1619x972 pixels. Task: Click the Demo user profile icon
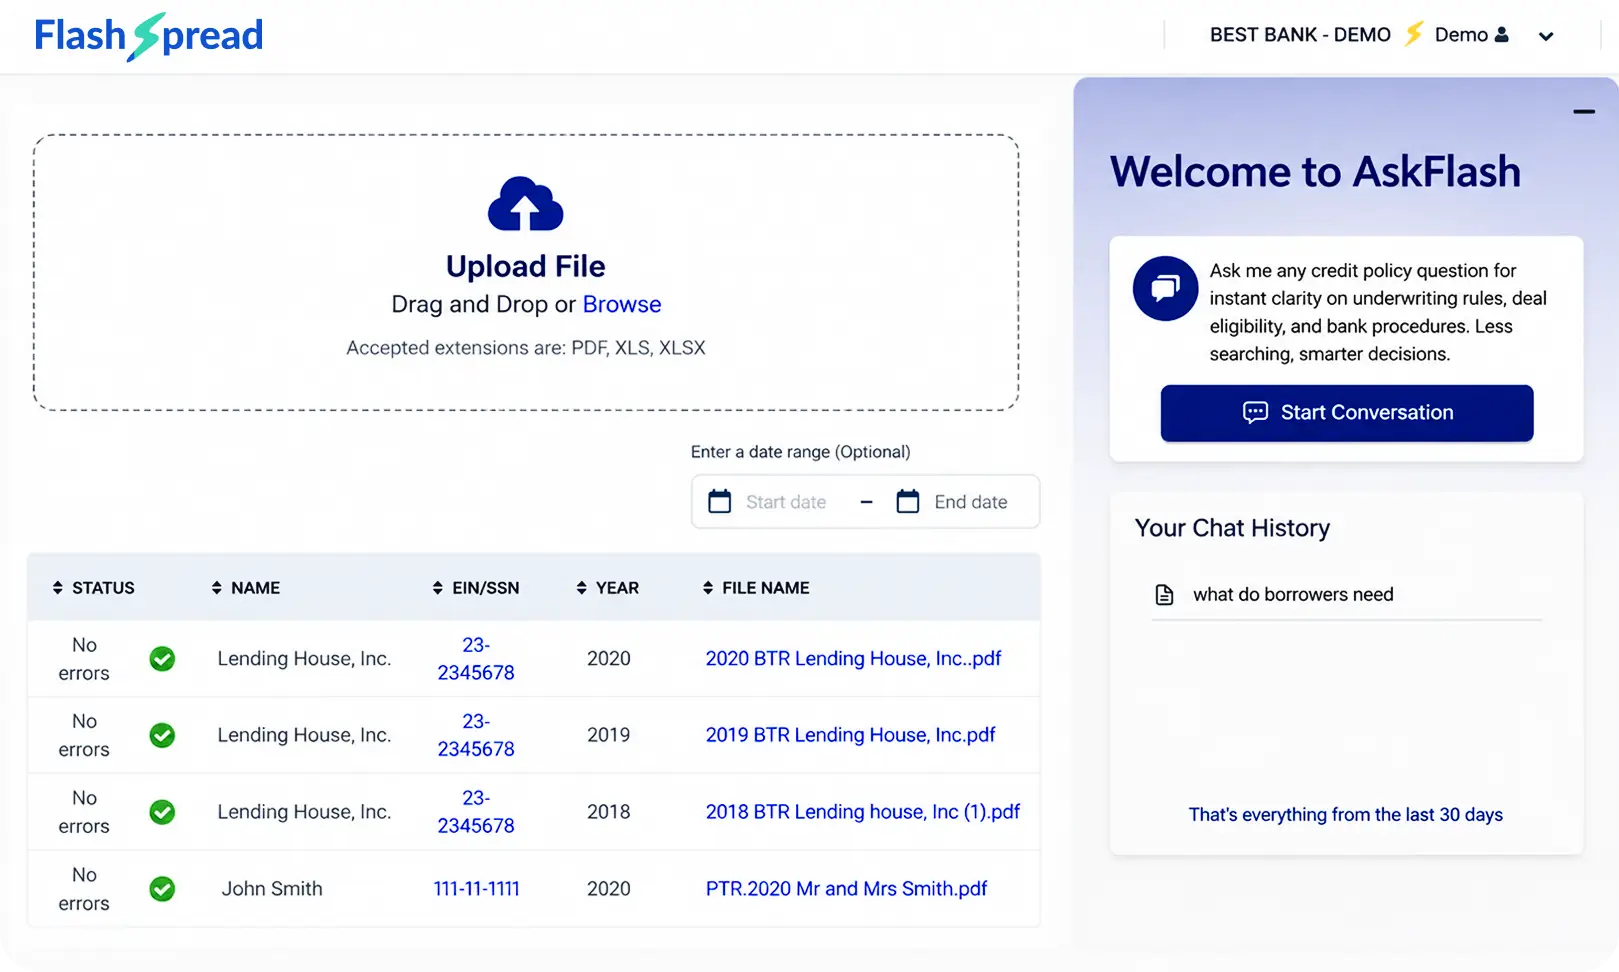point(1501,35)
